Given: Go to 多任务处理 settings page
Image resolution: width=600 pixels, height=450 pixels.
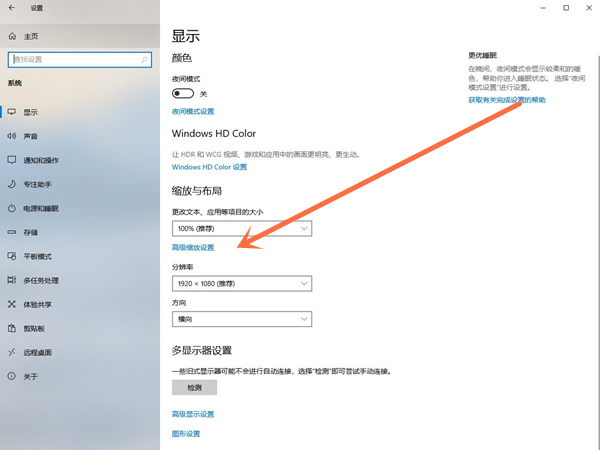Looking at the screenshot, I should point(40,280).
